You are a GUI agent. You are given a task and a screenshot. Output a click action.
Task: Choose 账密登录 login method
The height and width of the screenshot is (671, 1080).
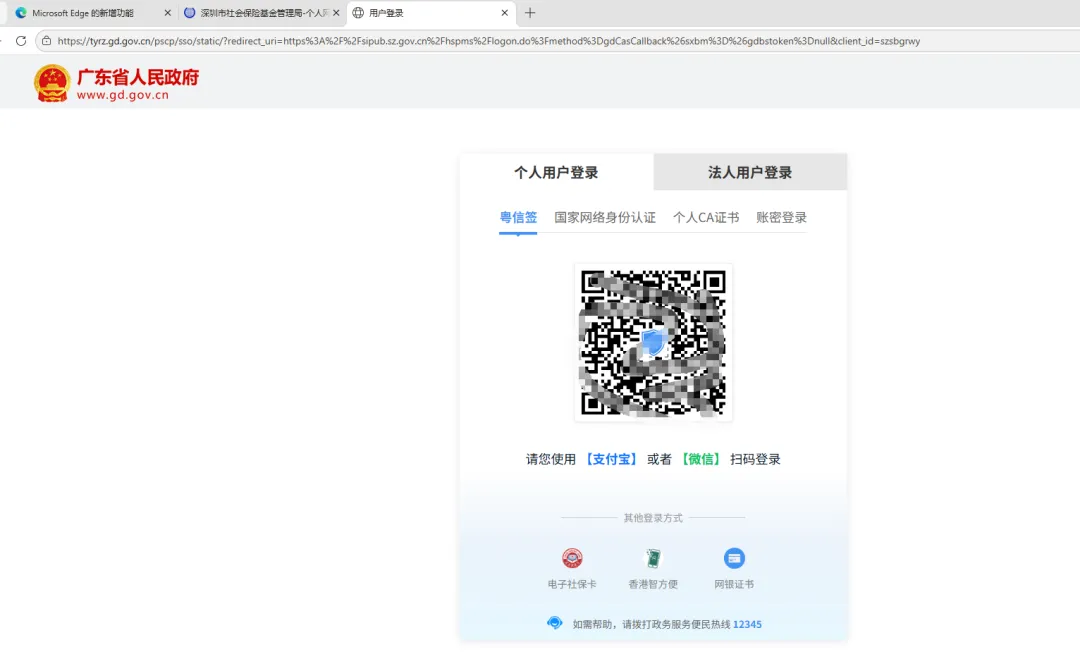781,217
